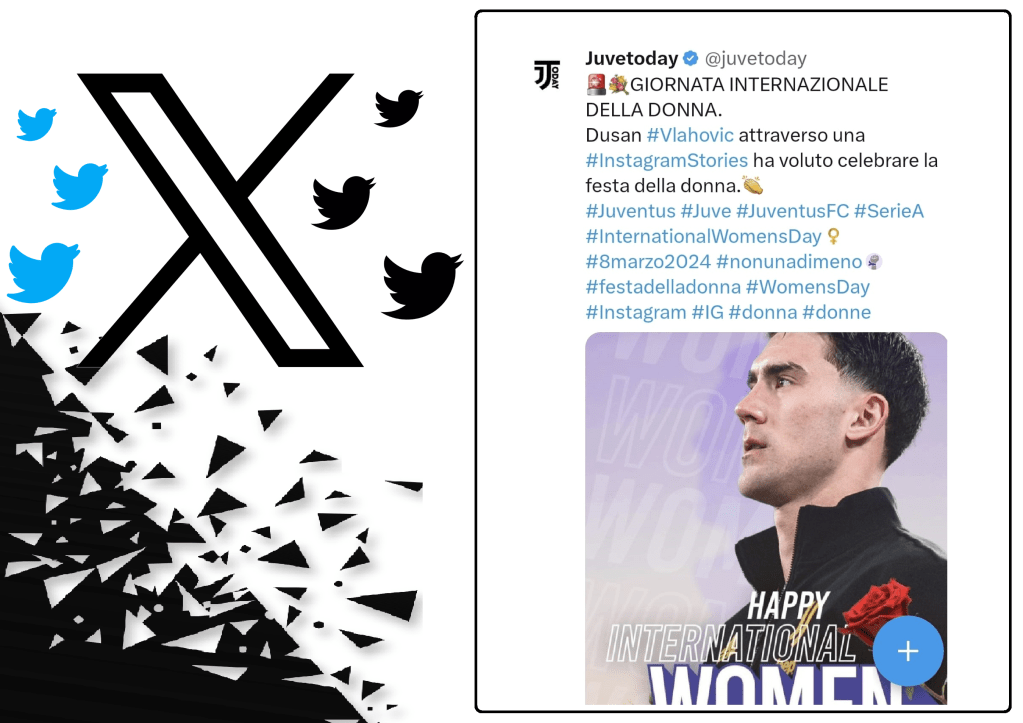Click the blue verified badge next to Juvetoday
The height and width of the screenshot is (723, 1023).
click(690, 58)
